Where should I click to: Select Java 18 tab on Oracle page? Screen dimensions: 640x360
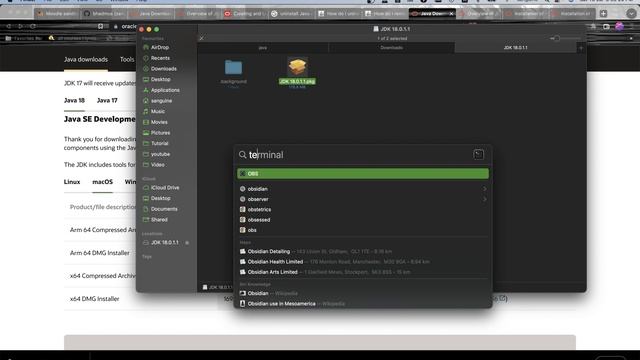point(74,100)
